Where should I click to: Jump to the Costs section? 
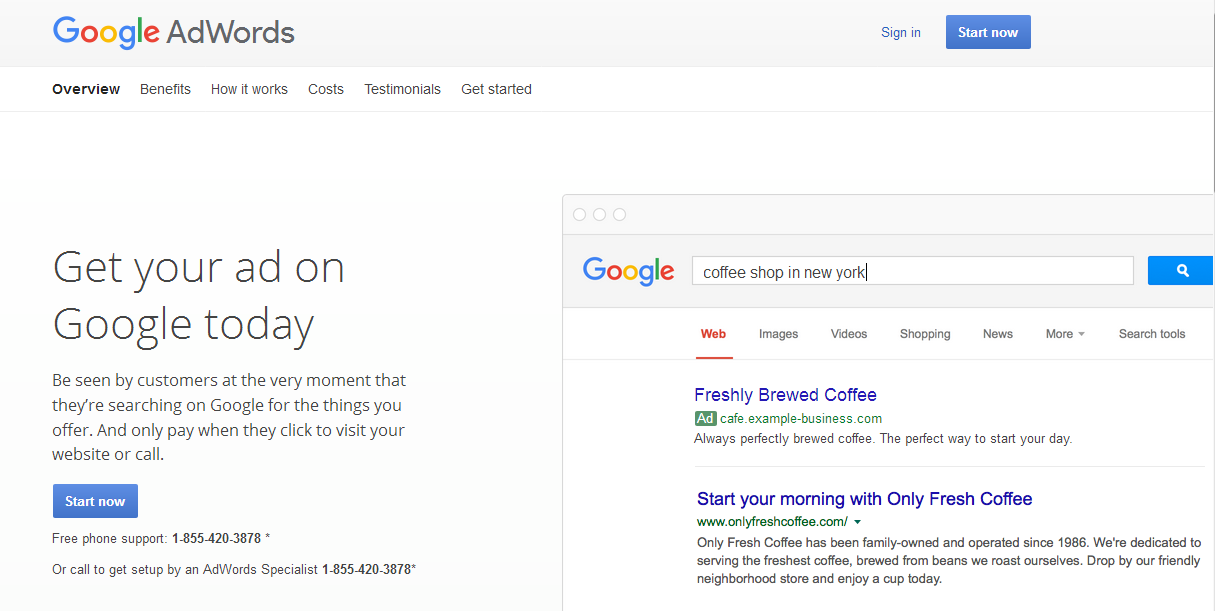(326, 89)
